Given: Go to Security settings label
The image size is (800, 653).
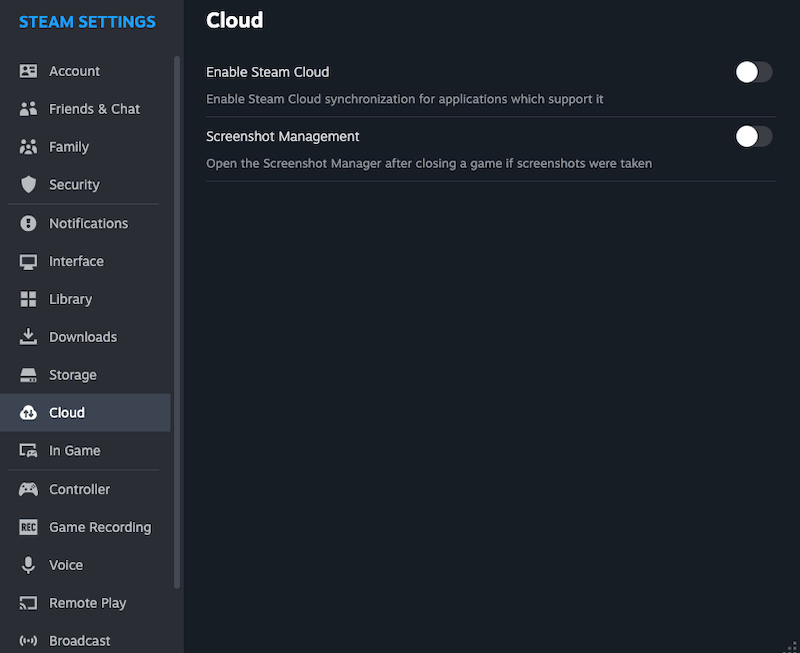Looking at the screenshot, I should pos(74,185).
